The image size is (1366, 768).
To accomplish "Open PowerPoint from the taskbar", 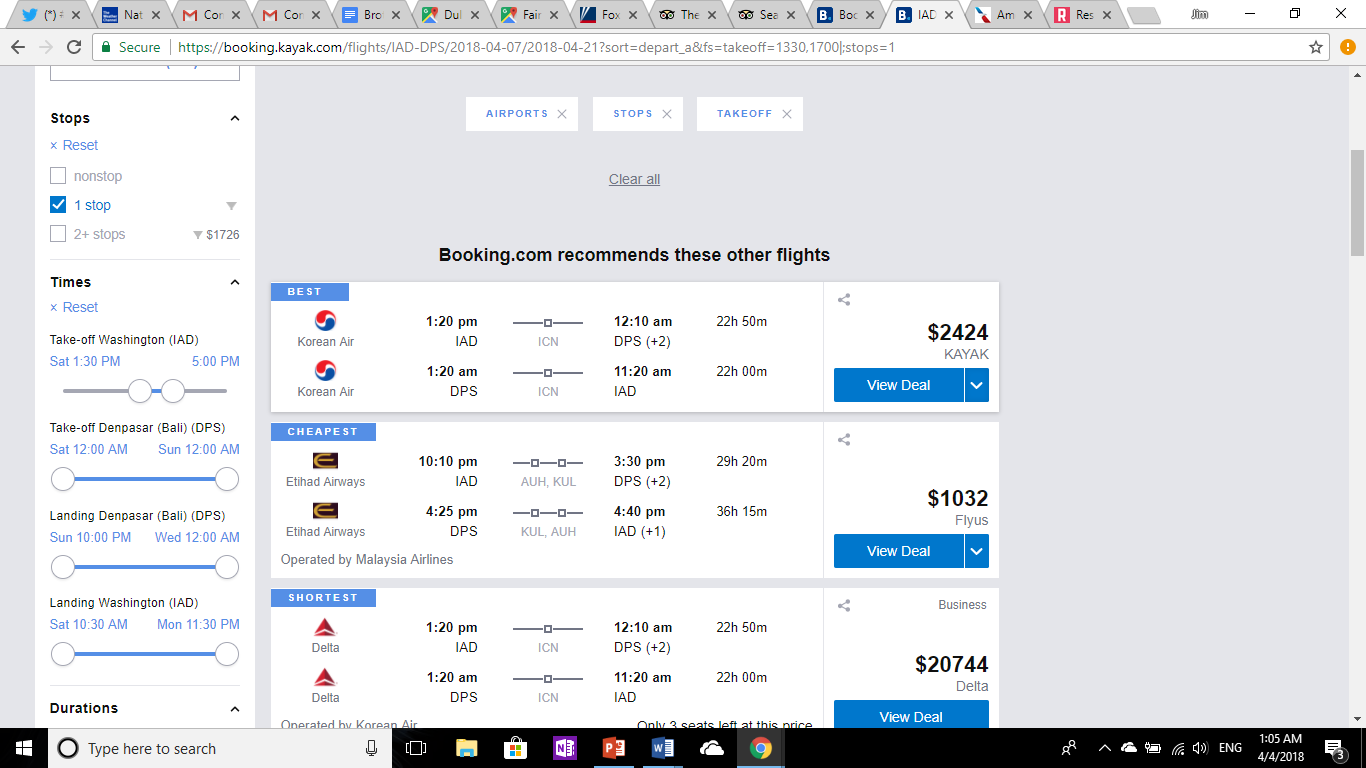I will click(613, 748).
